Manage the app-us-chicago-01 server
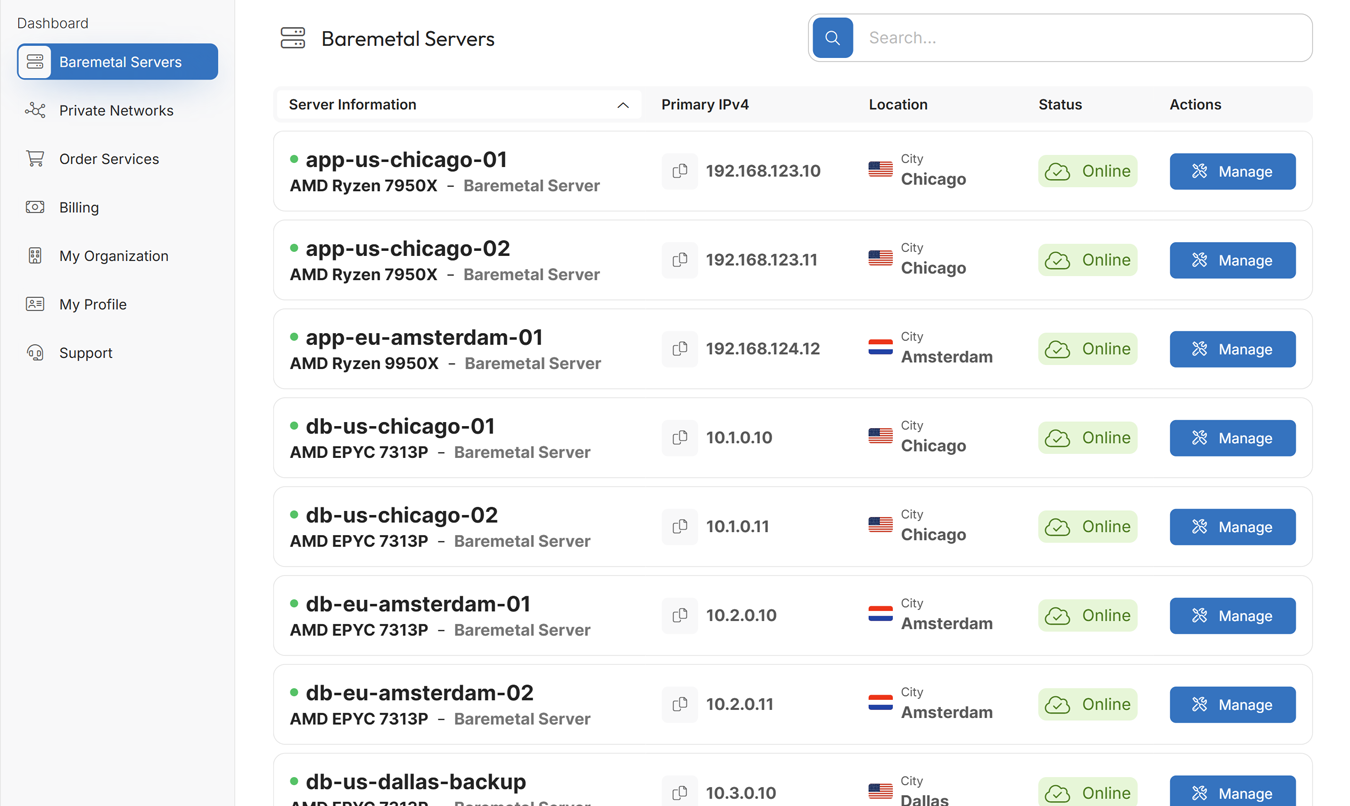The height and width of the screenshot is (806, 1350). tap(1232, 172)
